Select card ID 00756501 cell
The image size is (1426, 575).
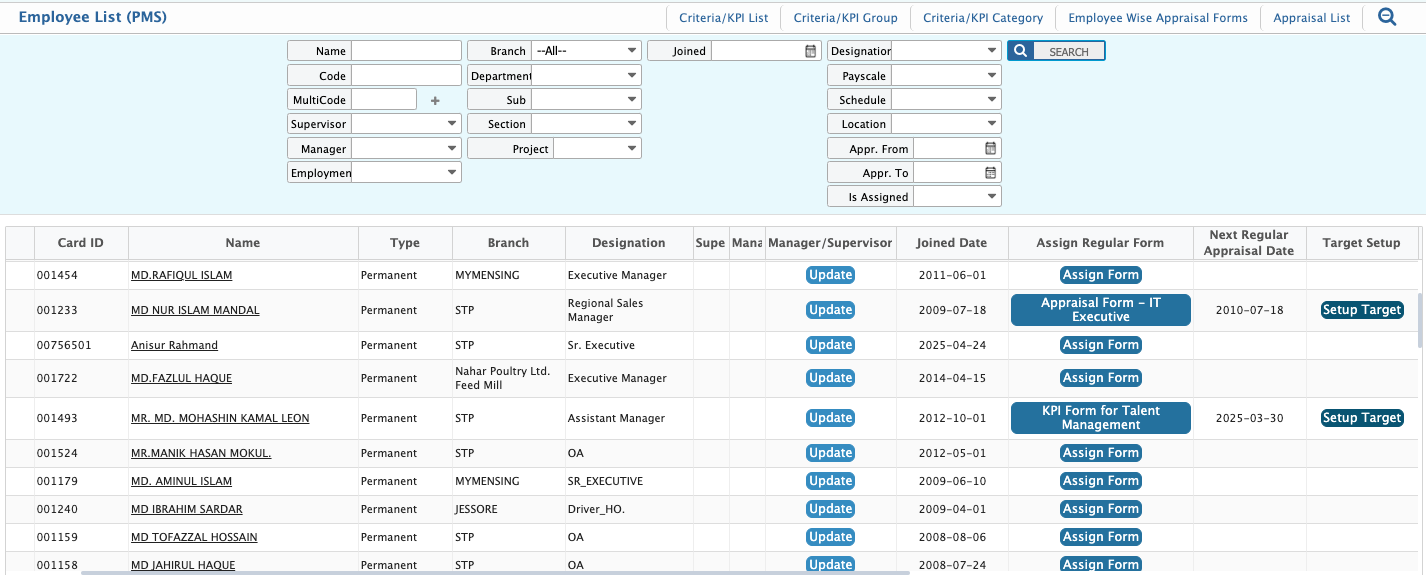80,345
